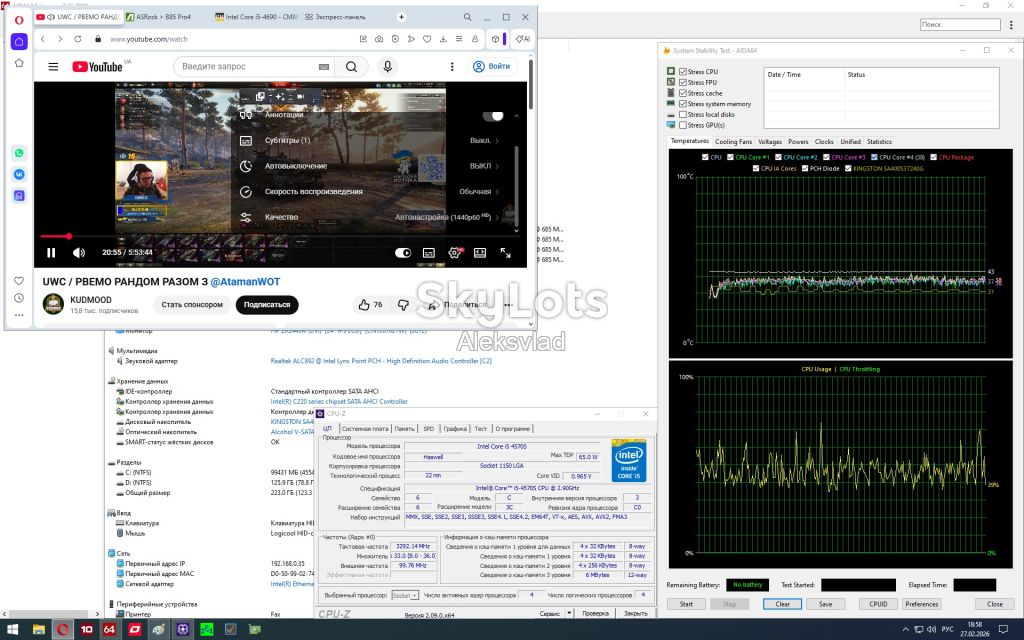Open Системная плата tab in CPU-Z
Viewport: 1024px width, 640px height.
click(365, 429)
